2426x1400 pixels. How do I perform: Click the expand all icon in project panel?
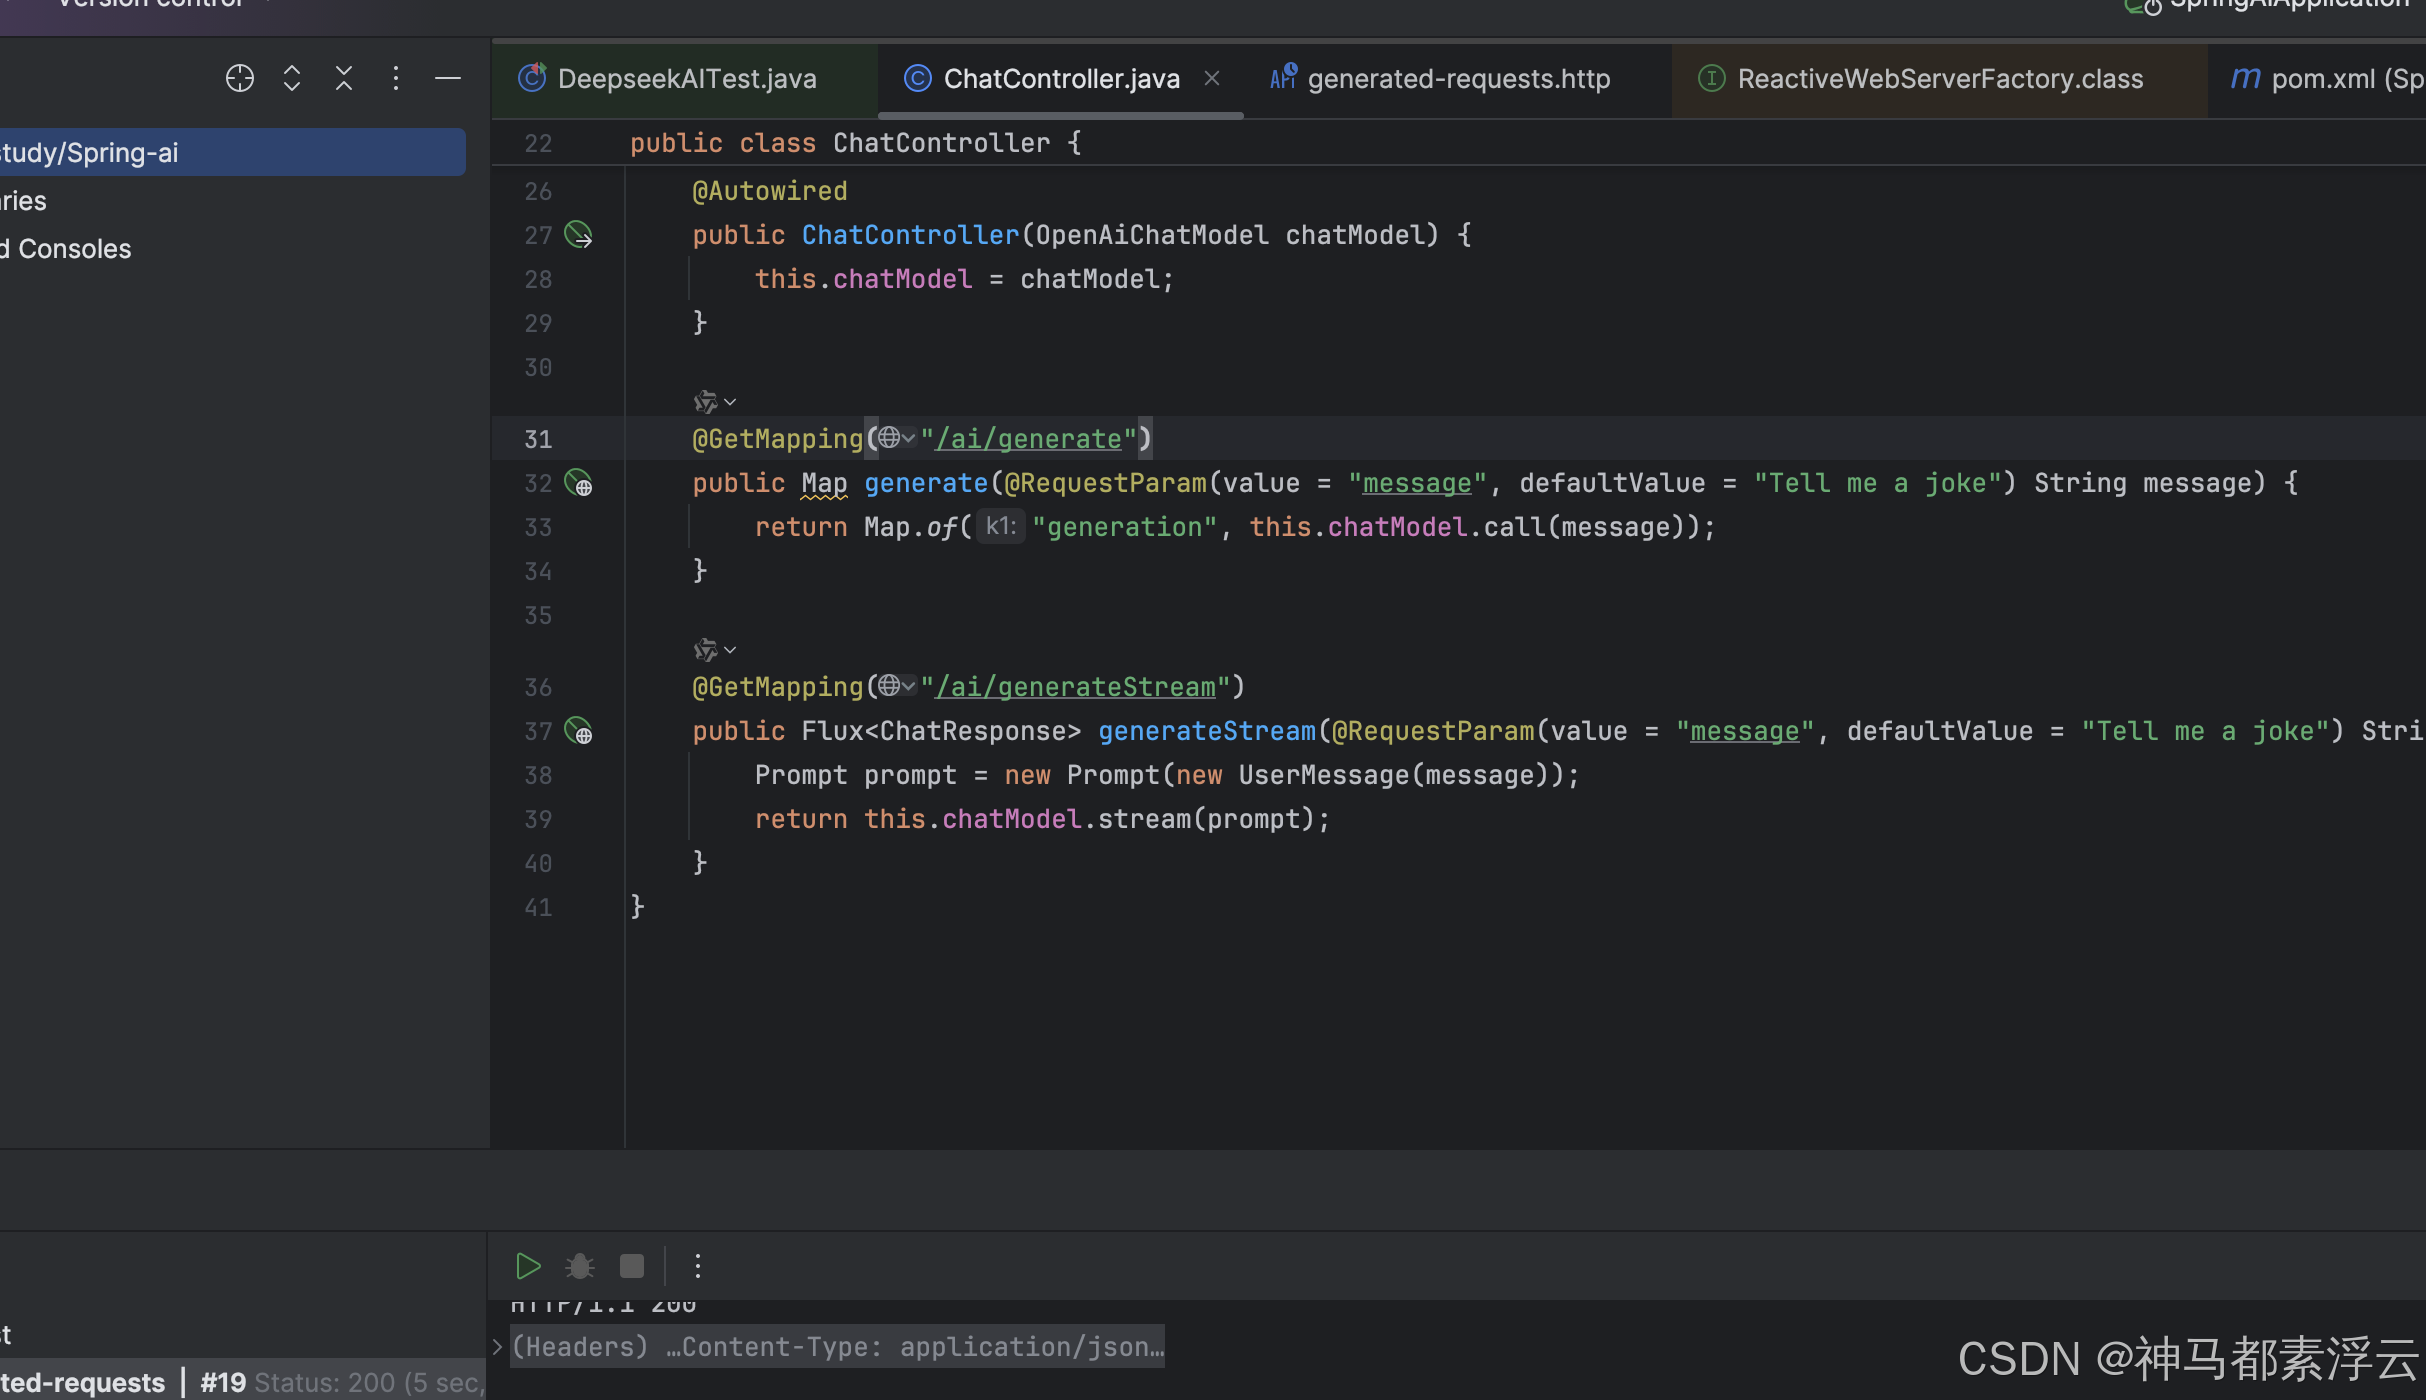[x=292, y=78]
